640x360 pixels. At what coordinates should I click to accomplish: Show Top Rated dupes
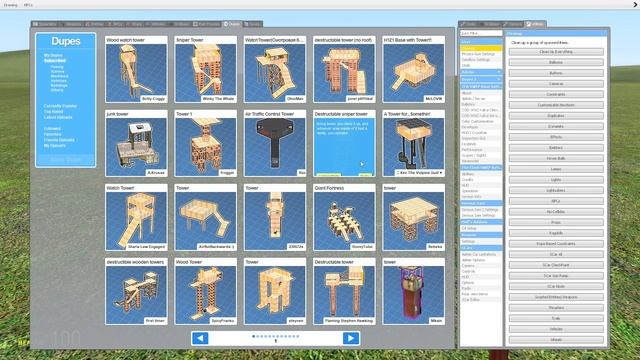point(53,111)
